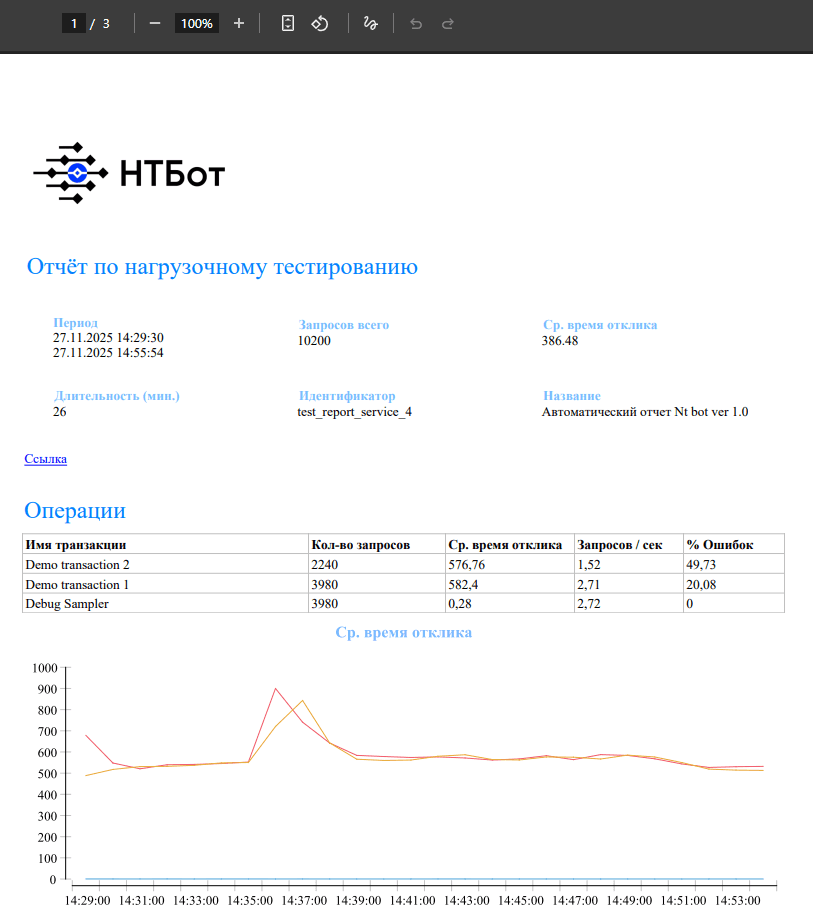This screenshot has width=813, height=913.
Task: Click the НТБот logo image
Action: pyautogui.click(x=129, y=173)
